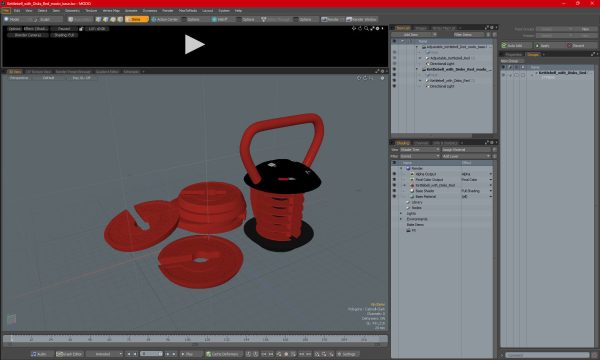Click maximize icon of Shading panel
The image size is (600, 360).
[x=487, y=143]
